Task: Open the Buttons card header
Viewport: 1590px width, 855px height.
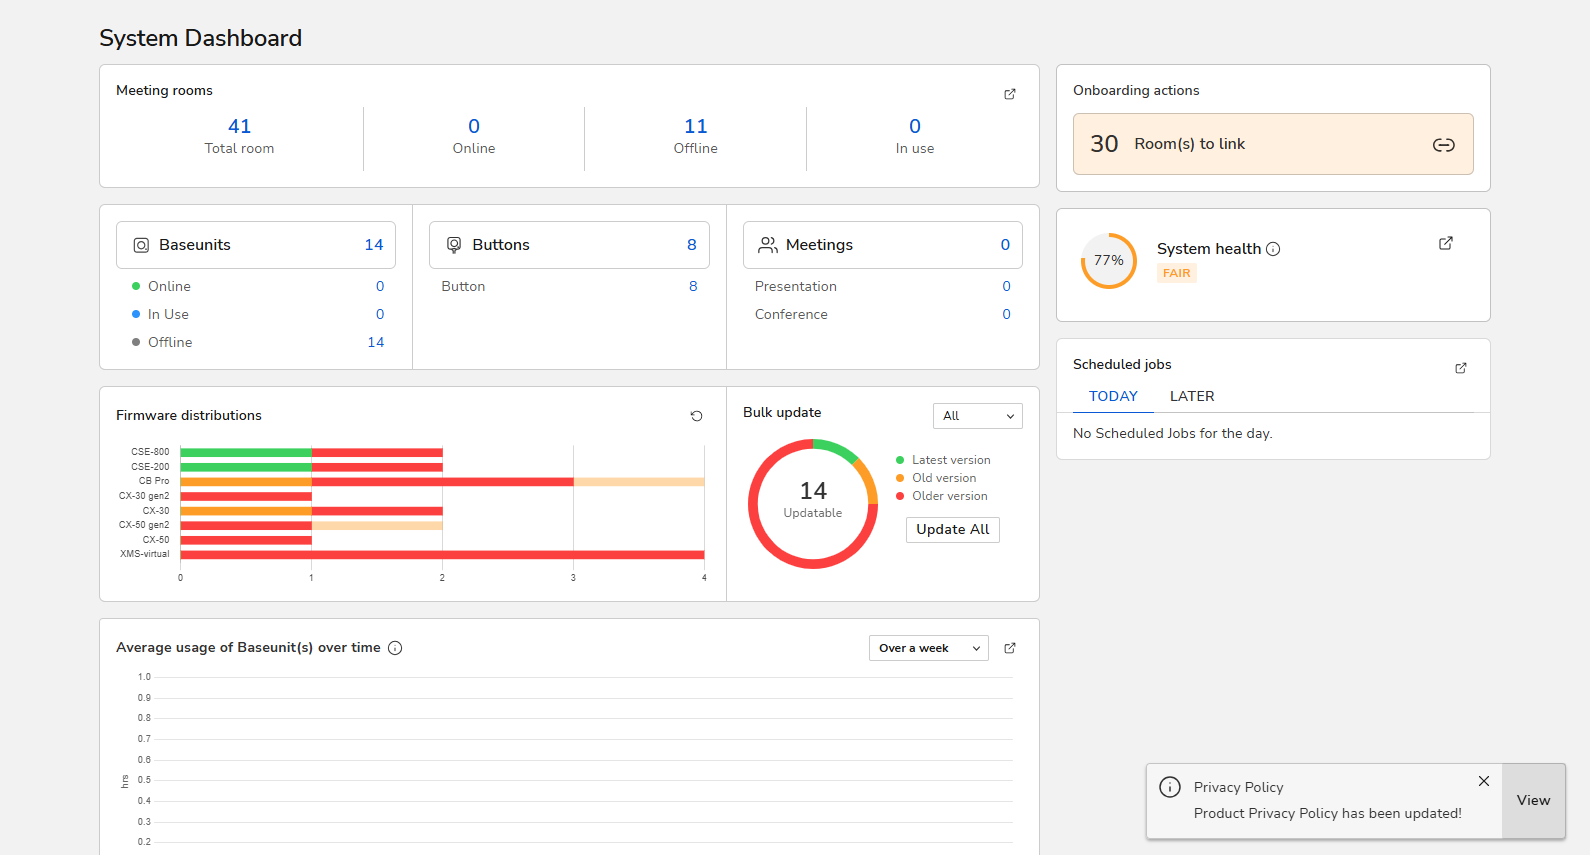Action: [569, 245]
